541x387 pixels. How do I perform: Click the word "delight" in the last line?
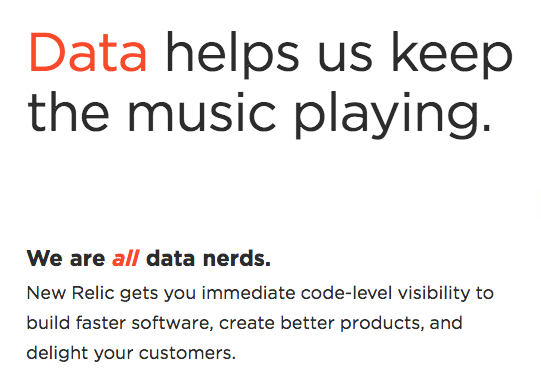tap(57, 355)
